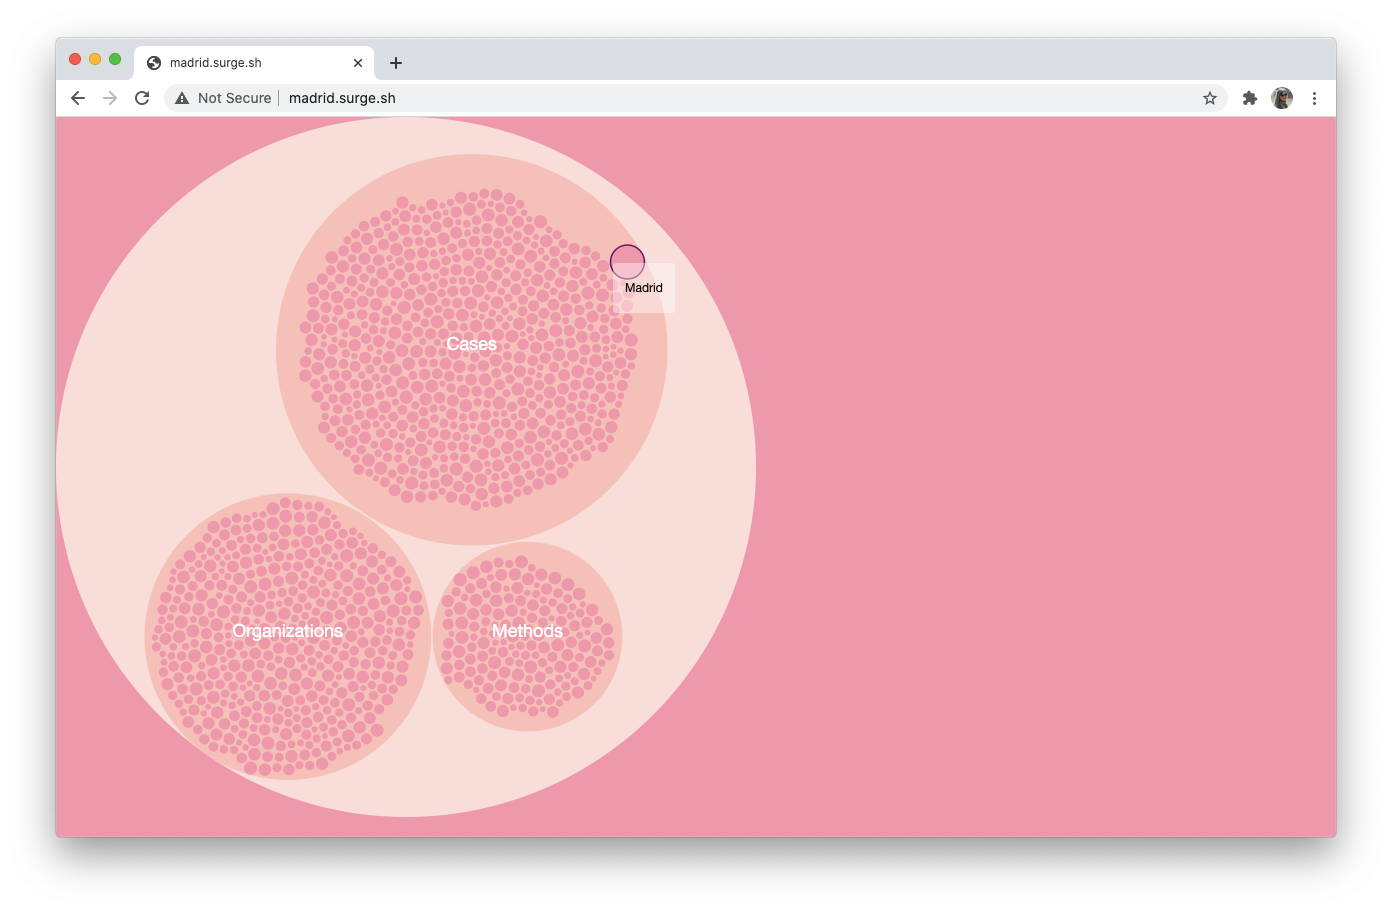1392x911 pixels.
Task: Maximize the browser window with green button
Action: coord(115,59)
